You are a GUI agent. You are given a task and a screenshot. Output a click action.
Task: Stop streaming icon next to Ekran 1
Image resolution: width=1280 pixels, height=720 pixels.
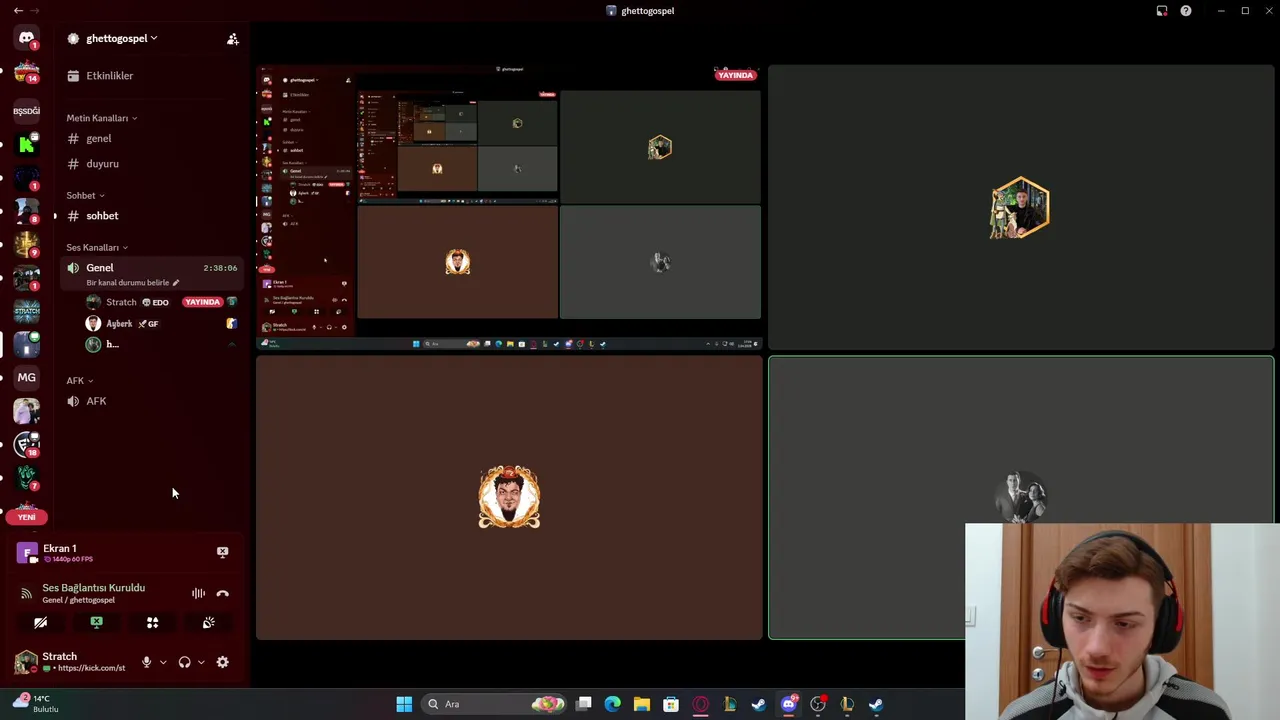(x=222, y=552)
